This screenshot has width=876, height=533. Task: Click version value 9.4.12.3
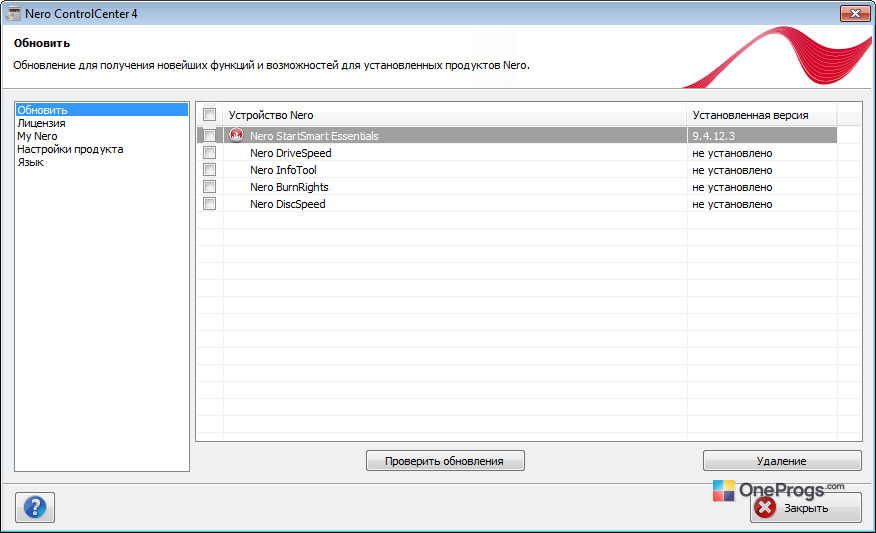tap(713, 136)
